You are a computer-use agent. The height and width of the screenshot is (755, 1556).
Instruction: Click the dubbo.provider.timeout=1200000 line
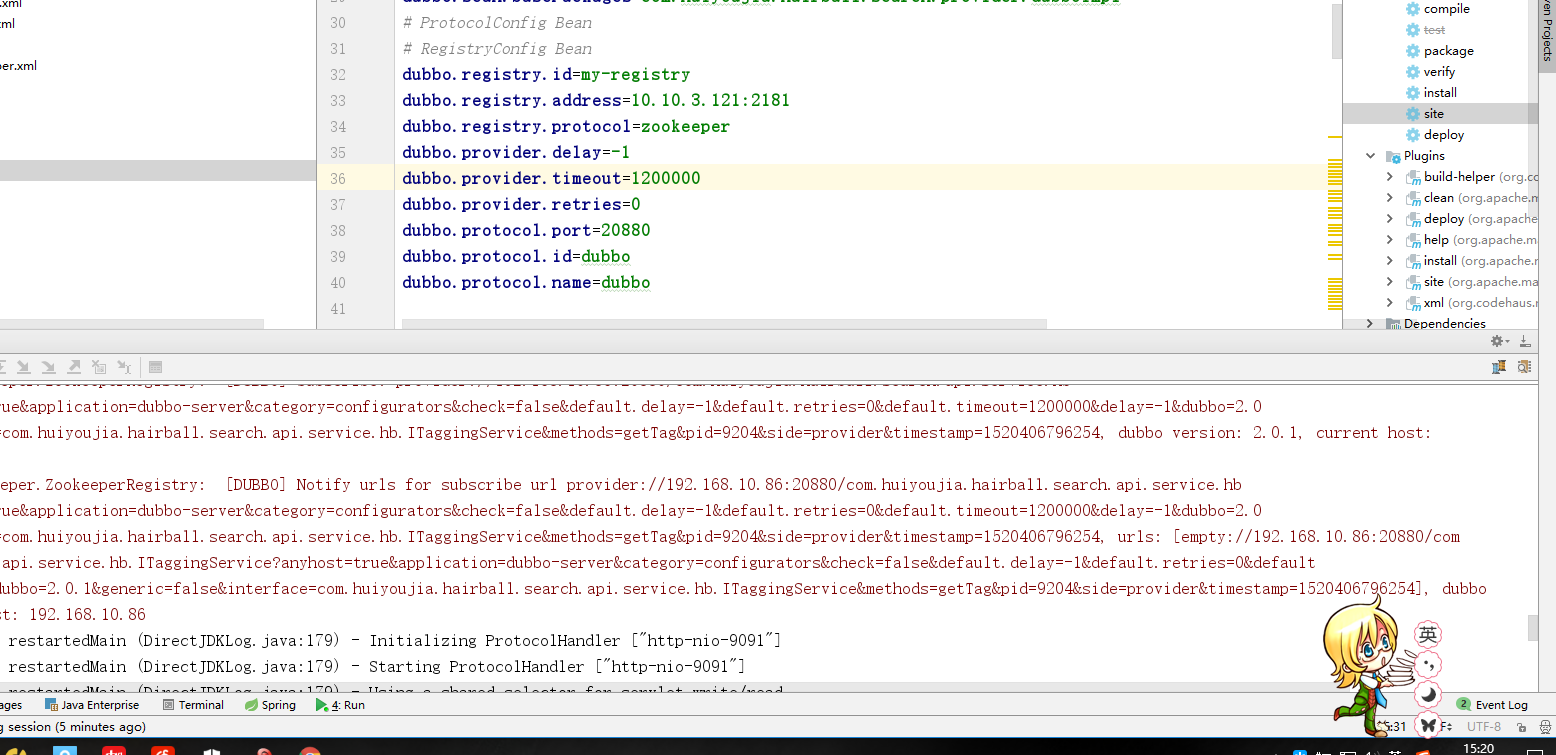tap(551, 178)
